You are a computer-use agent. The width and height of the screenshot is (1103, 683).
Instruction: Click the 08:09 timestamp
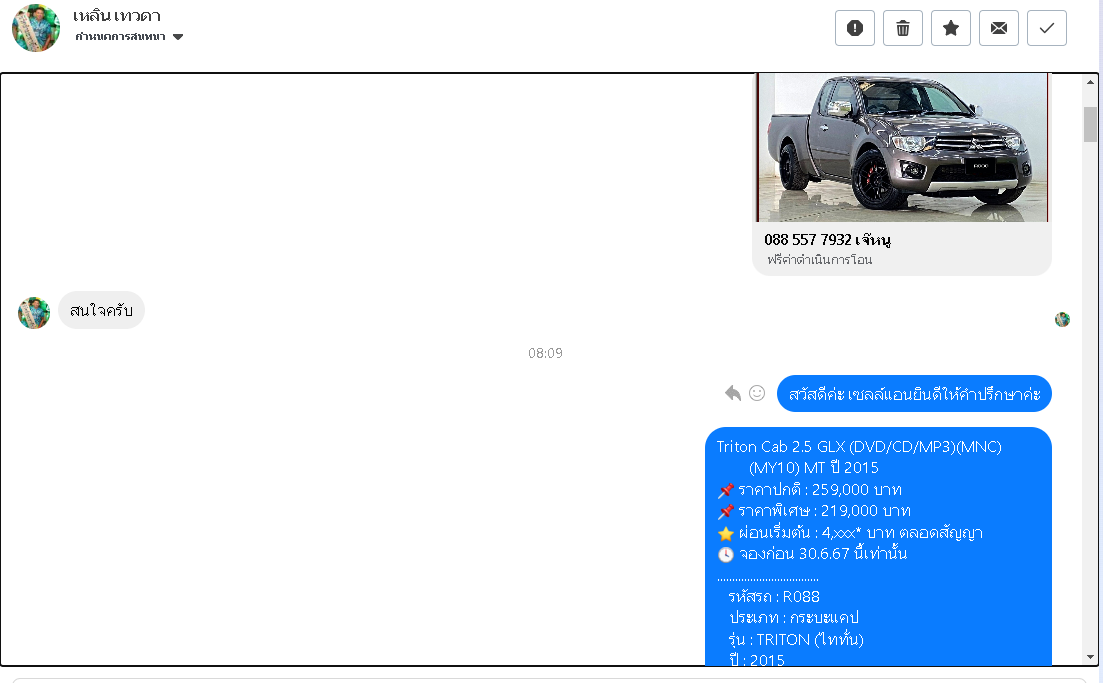coord(545,353)
